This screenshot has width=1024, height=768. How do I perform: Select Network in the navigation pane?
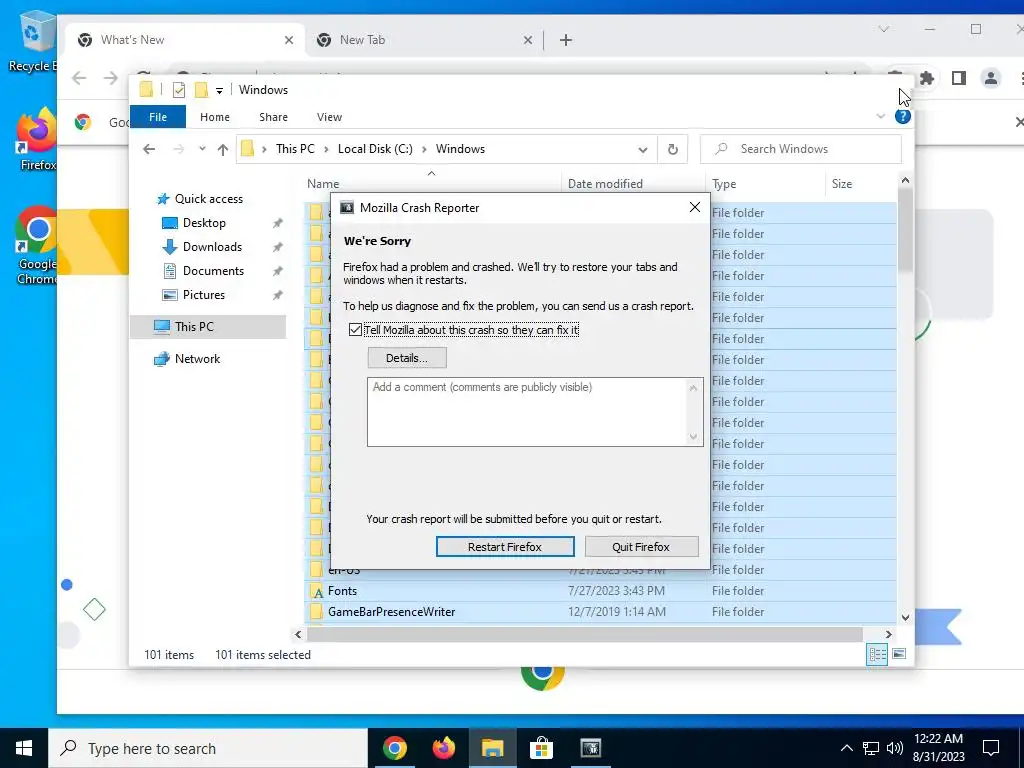(x=197, y=359)
